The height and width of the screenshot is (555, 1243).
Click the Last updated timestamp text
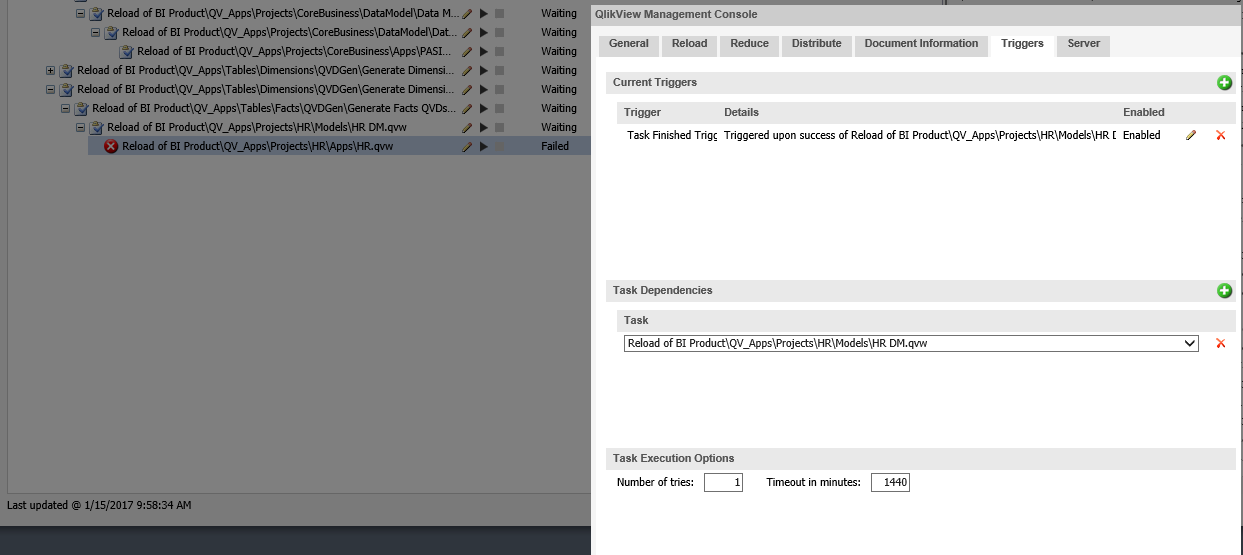99,505
